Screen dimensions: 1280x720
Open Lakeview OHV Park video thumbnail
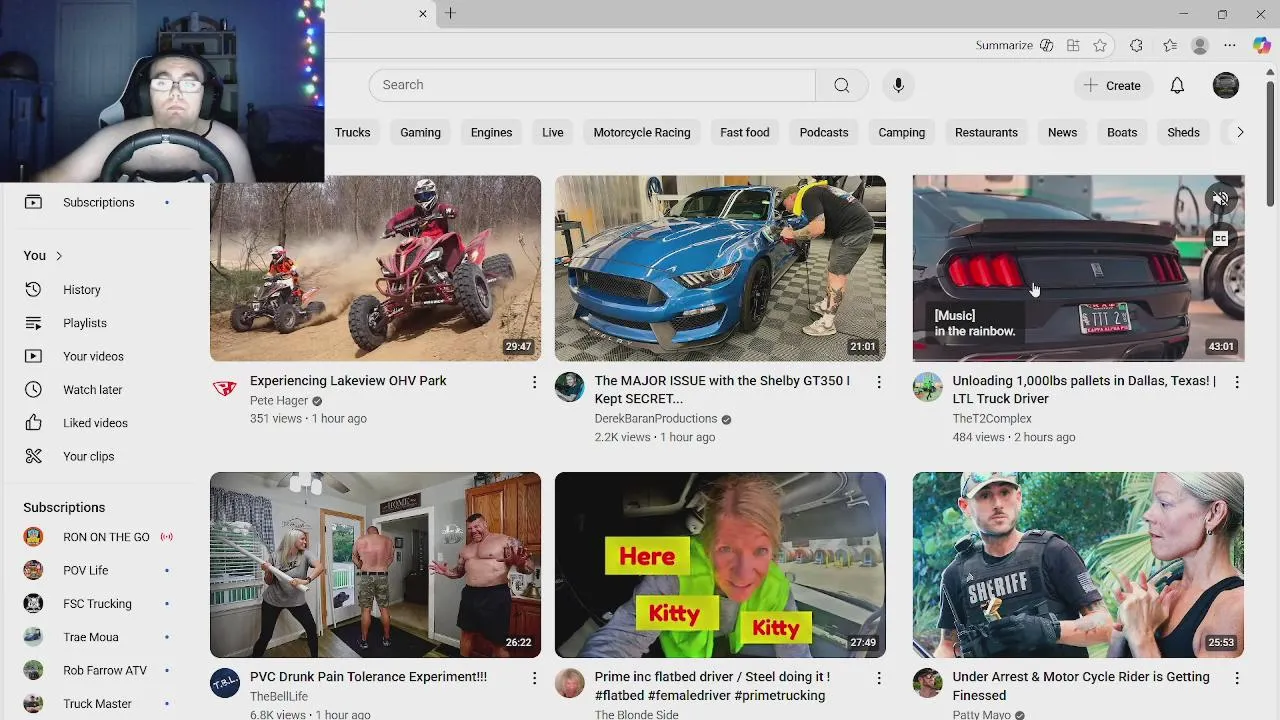375,268
